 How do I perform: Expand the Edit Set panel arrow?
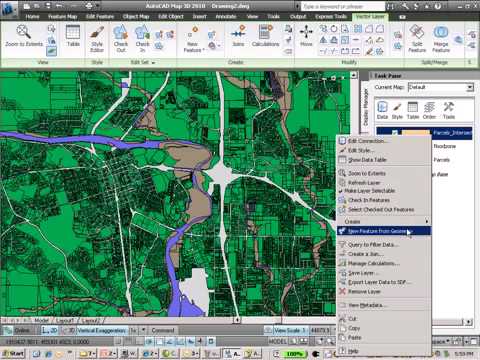[153, 62]
